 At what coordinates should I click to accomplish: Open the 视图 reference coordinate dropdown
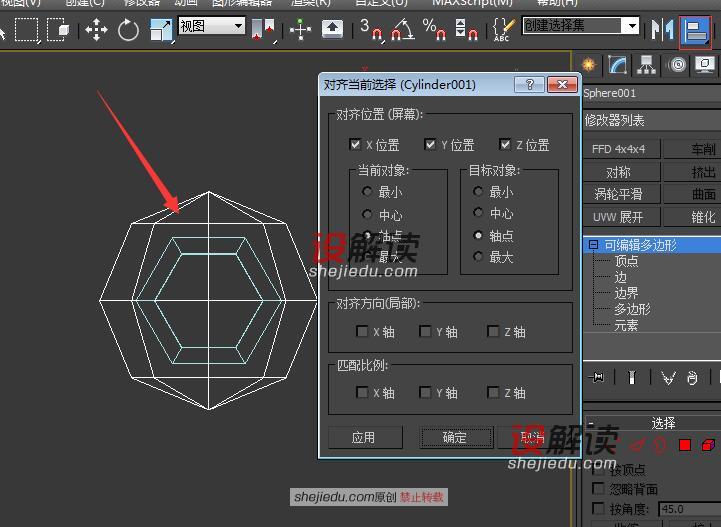[x=211, y=26]
